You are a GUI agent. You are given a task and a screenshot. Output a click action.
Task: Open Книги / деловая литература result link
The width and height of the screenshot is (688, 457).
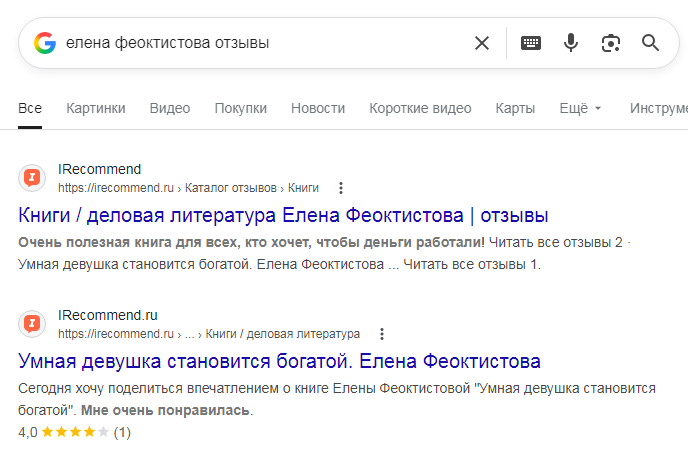(x=284, y=215)
